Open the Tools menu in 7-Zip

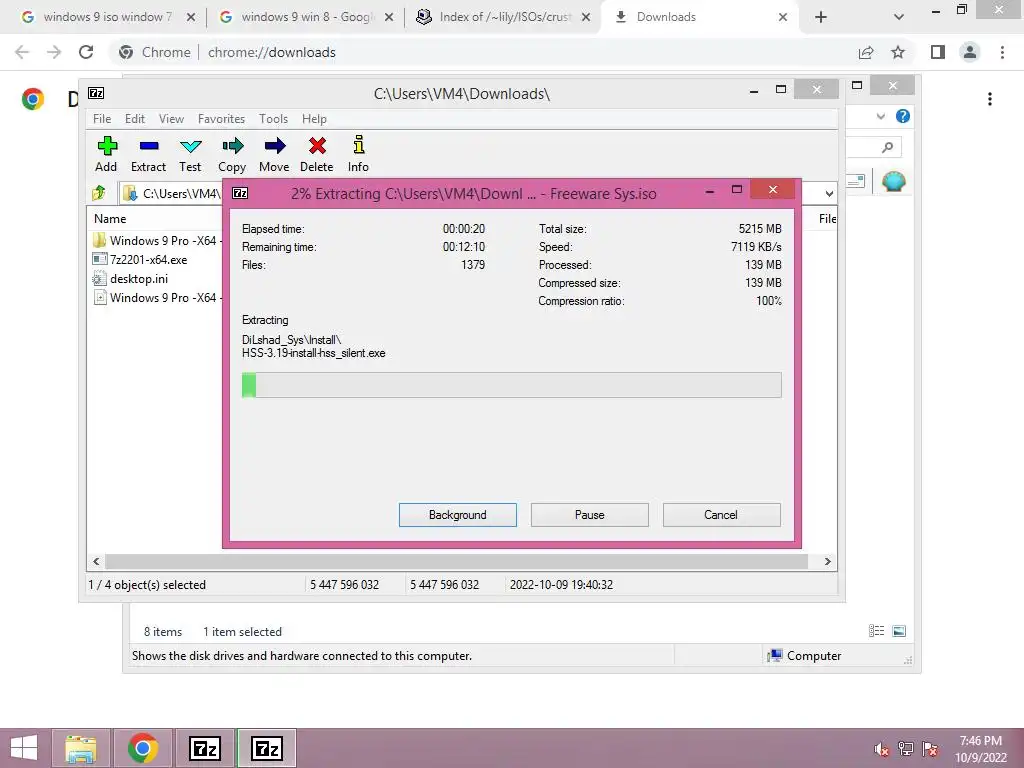point(273,119)
